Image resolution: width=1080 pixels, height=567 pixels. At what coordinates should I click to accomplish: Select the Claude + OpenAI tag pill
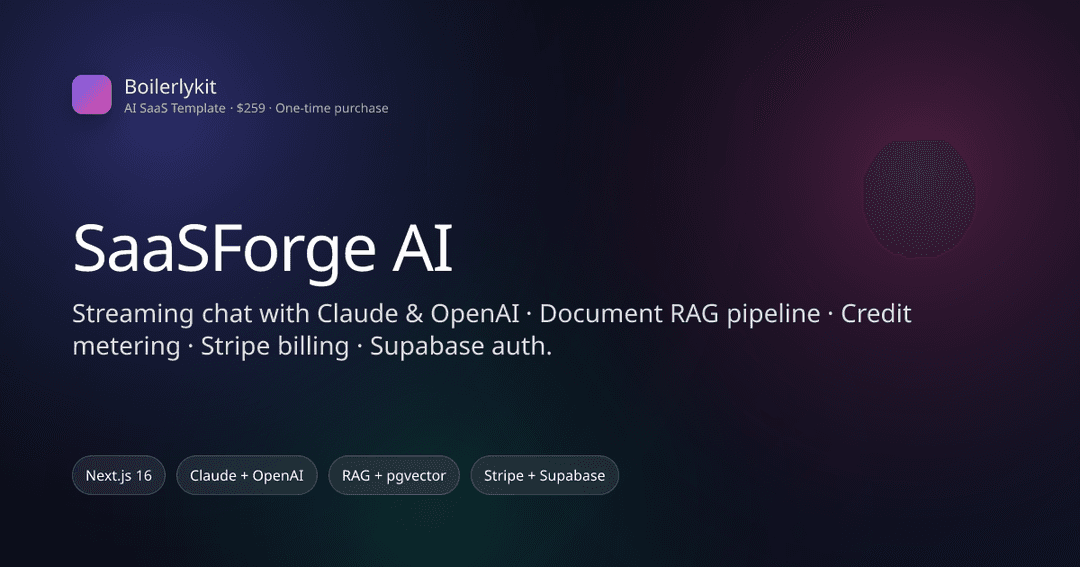[247, 475]
